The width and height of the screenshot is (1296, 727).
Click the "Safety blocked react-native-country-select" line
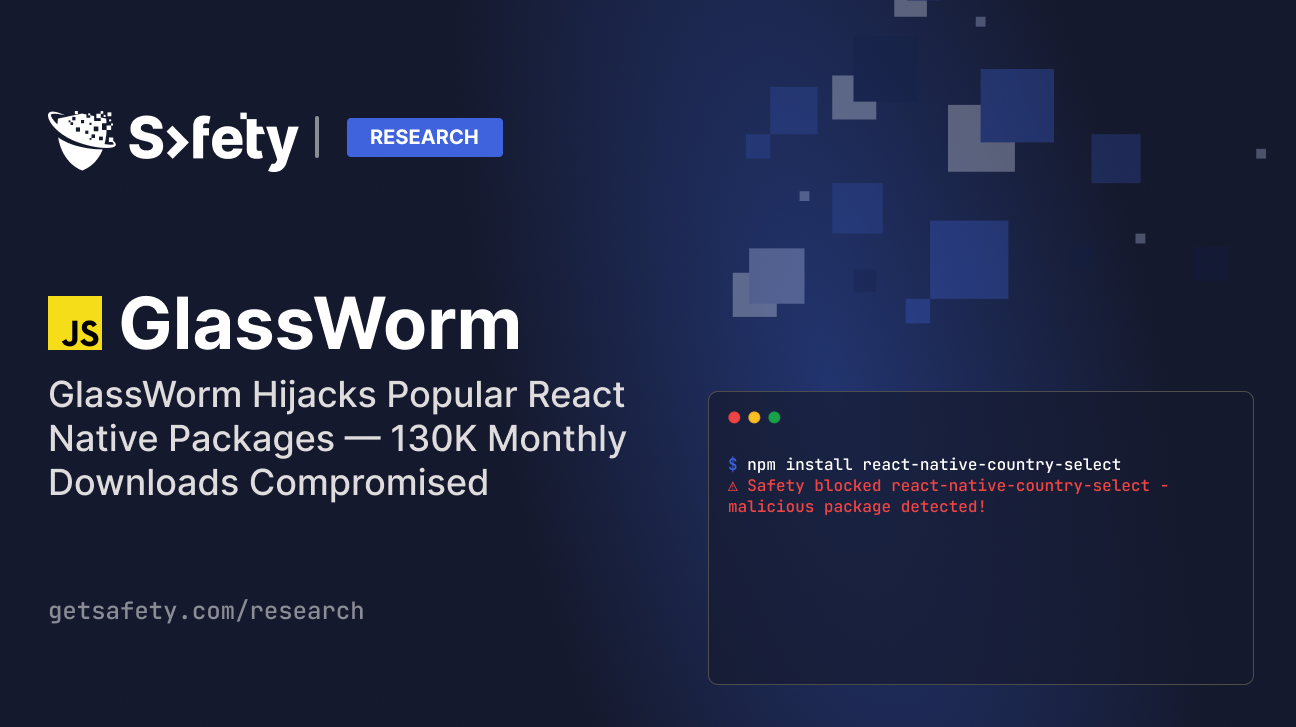coord(949,486)
